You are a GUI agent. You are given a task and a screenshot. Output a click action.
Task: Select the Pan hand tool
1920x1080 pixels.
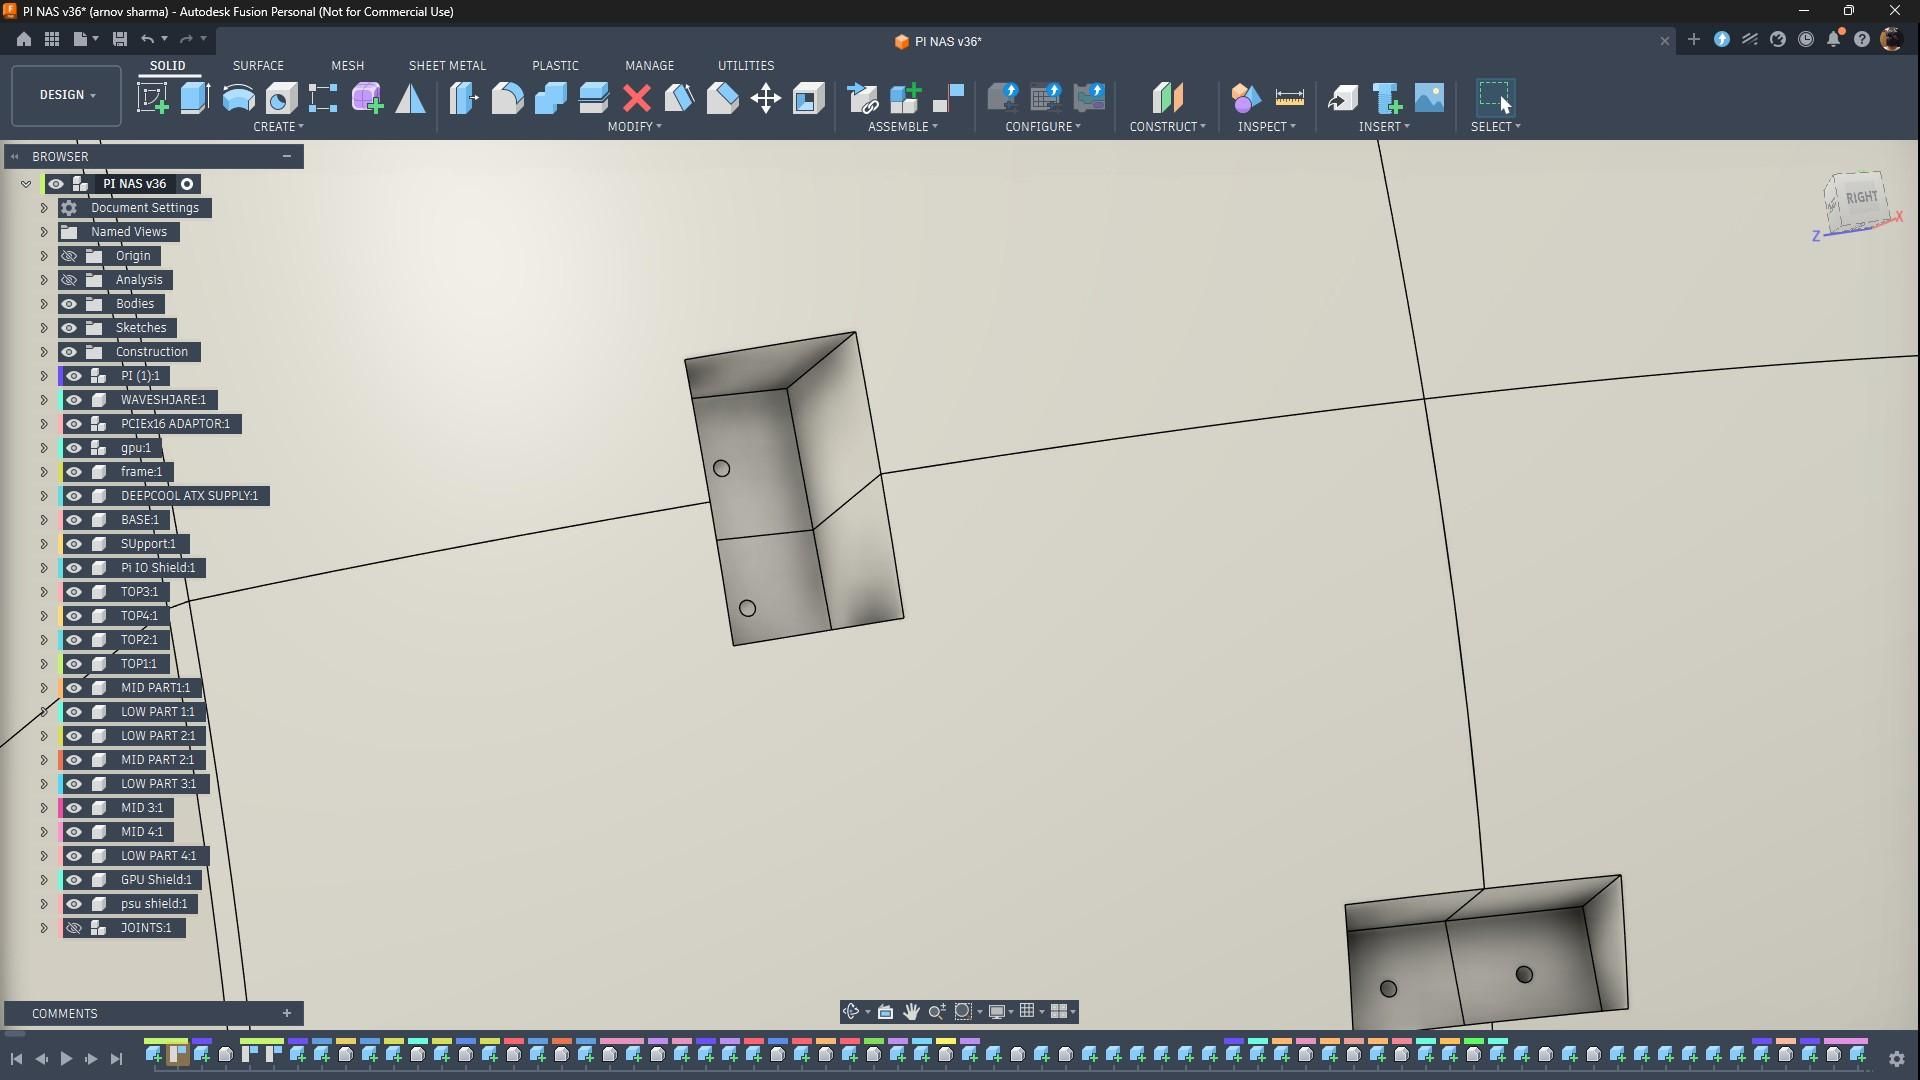pos(911,1012)
